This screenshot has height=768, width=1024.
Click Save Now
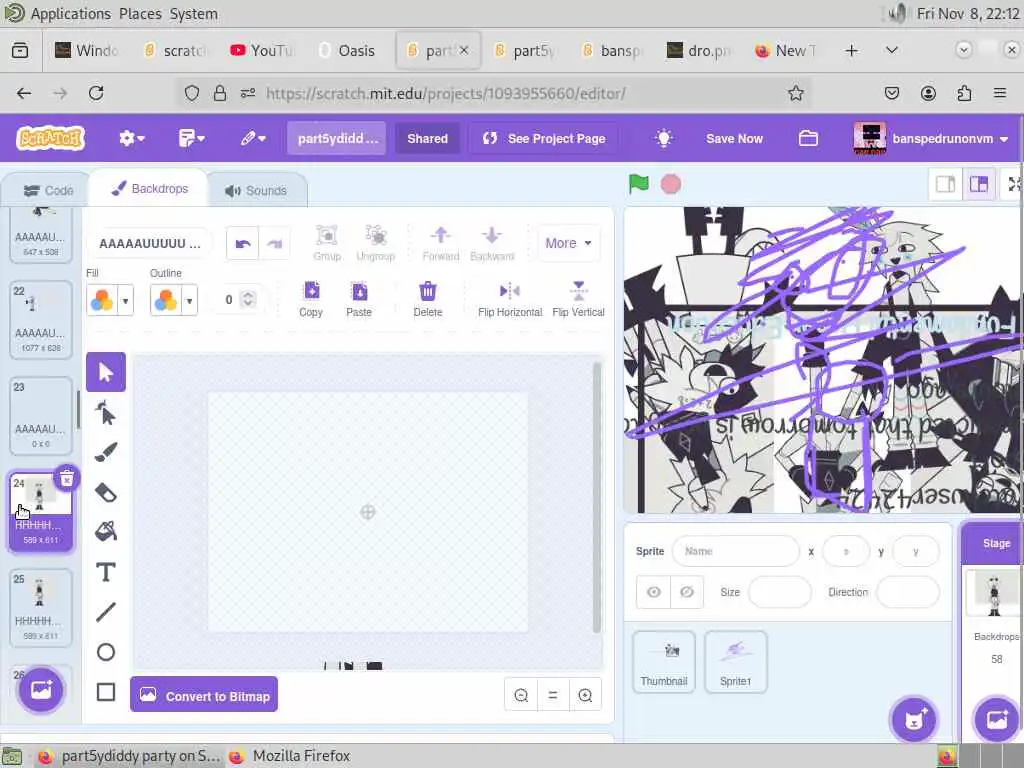[x=734, y=138]
